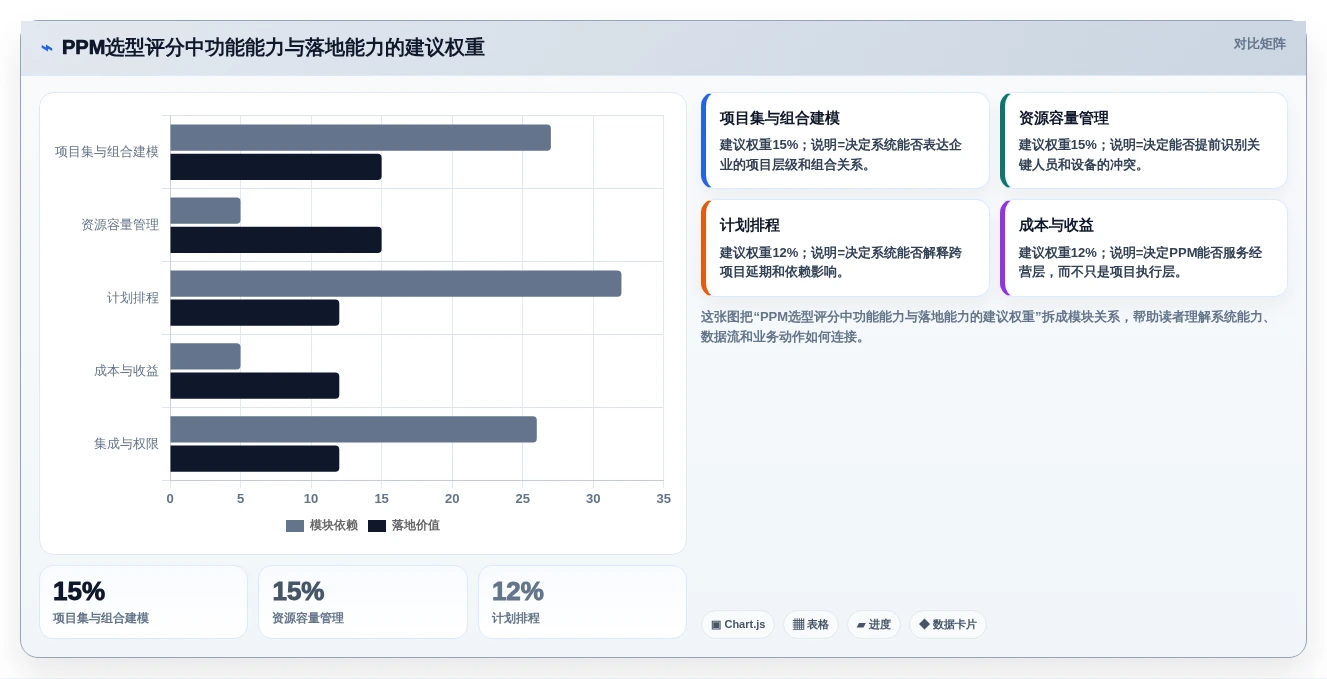Click the x-axis tick value 35
Viewport: 1327px width, 679px height.
663,499
